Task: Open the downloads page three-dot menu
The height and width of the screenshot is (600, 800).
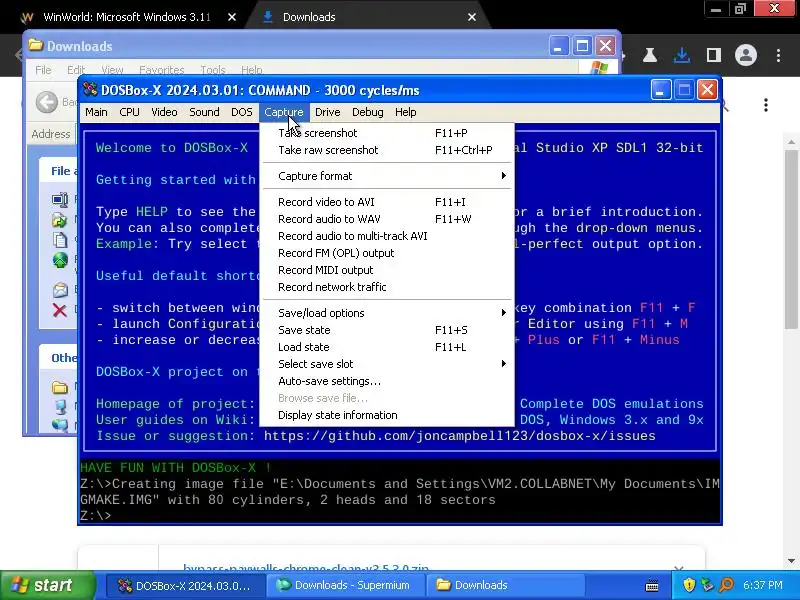Action: tap(766, 105)
